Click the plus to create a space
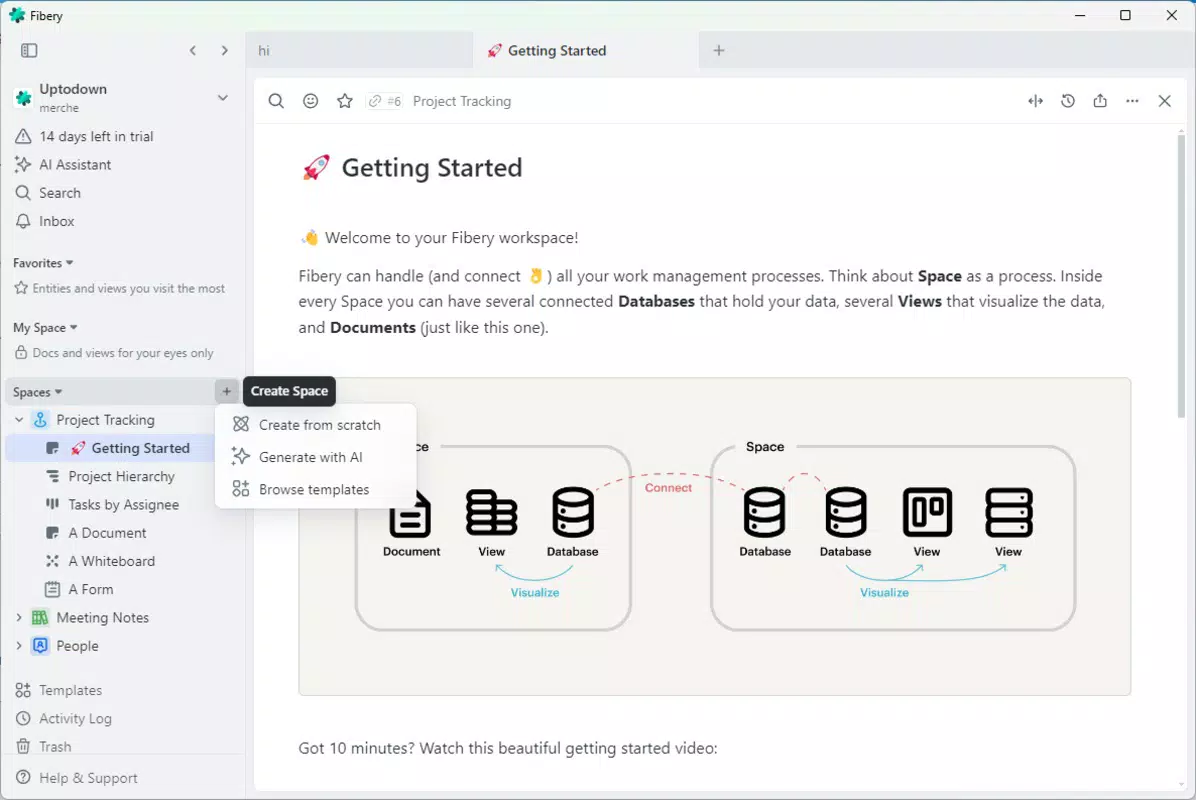1196x800 pixels. (227, 391)
